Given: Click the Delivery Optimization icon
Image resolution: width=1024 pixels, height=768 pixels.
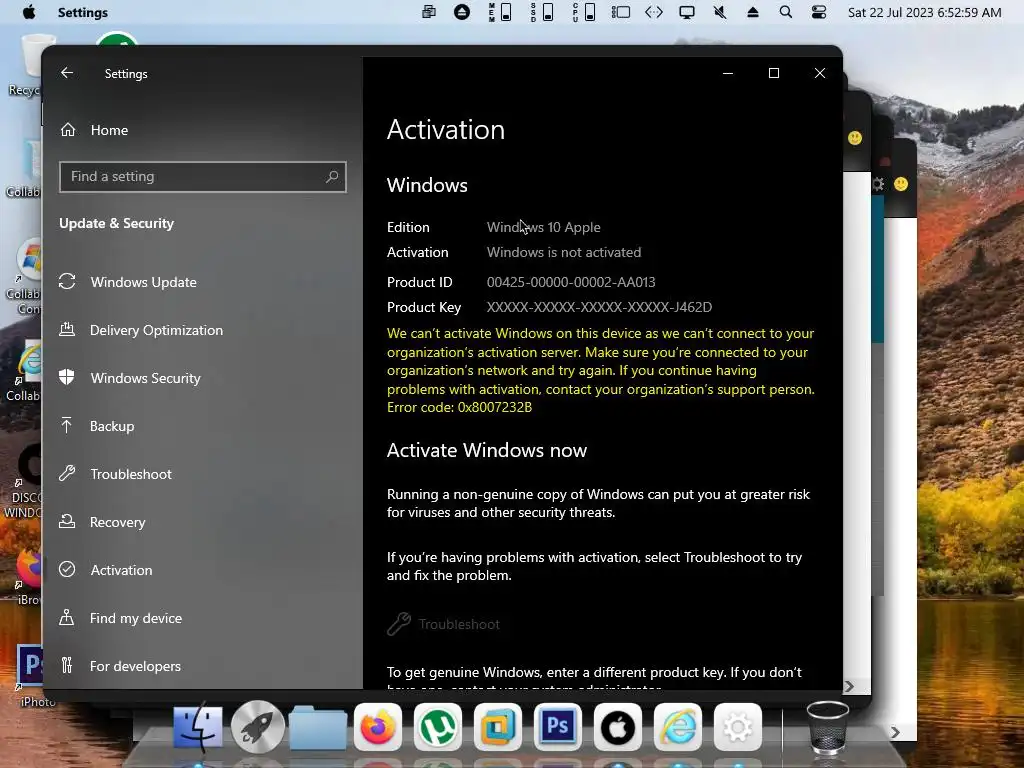Looking at the screenshot, I should (67, 329).
